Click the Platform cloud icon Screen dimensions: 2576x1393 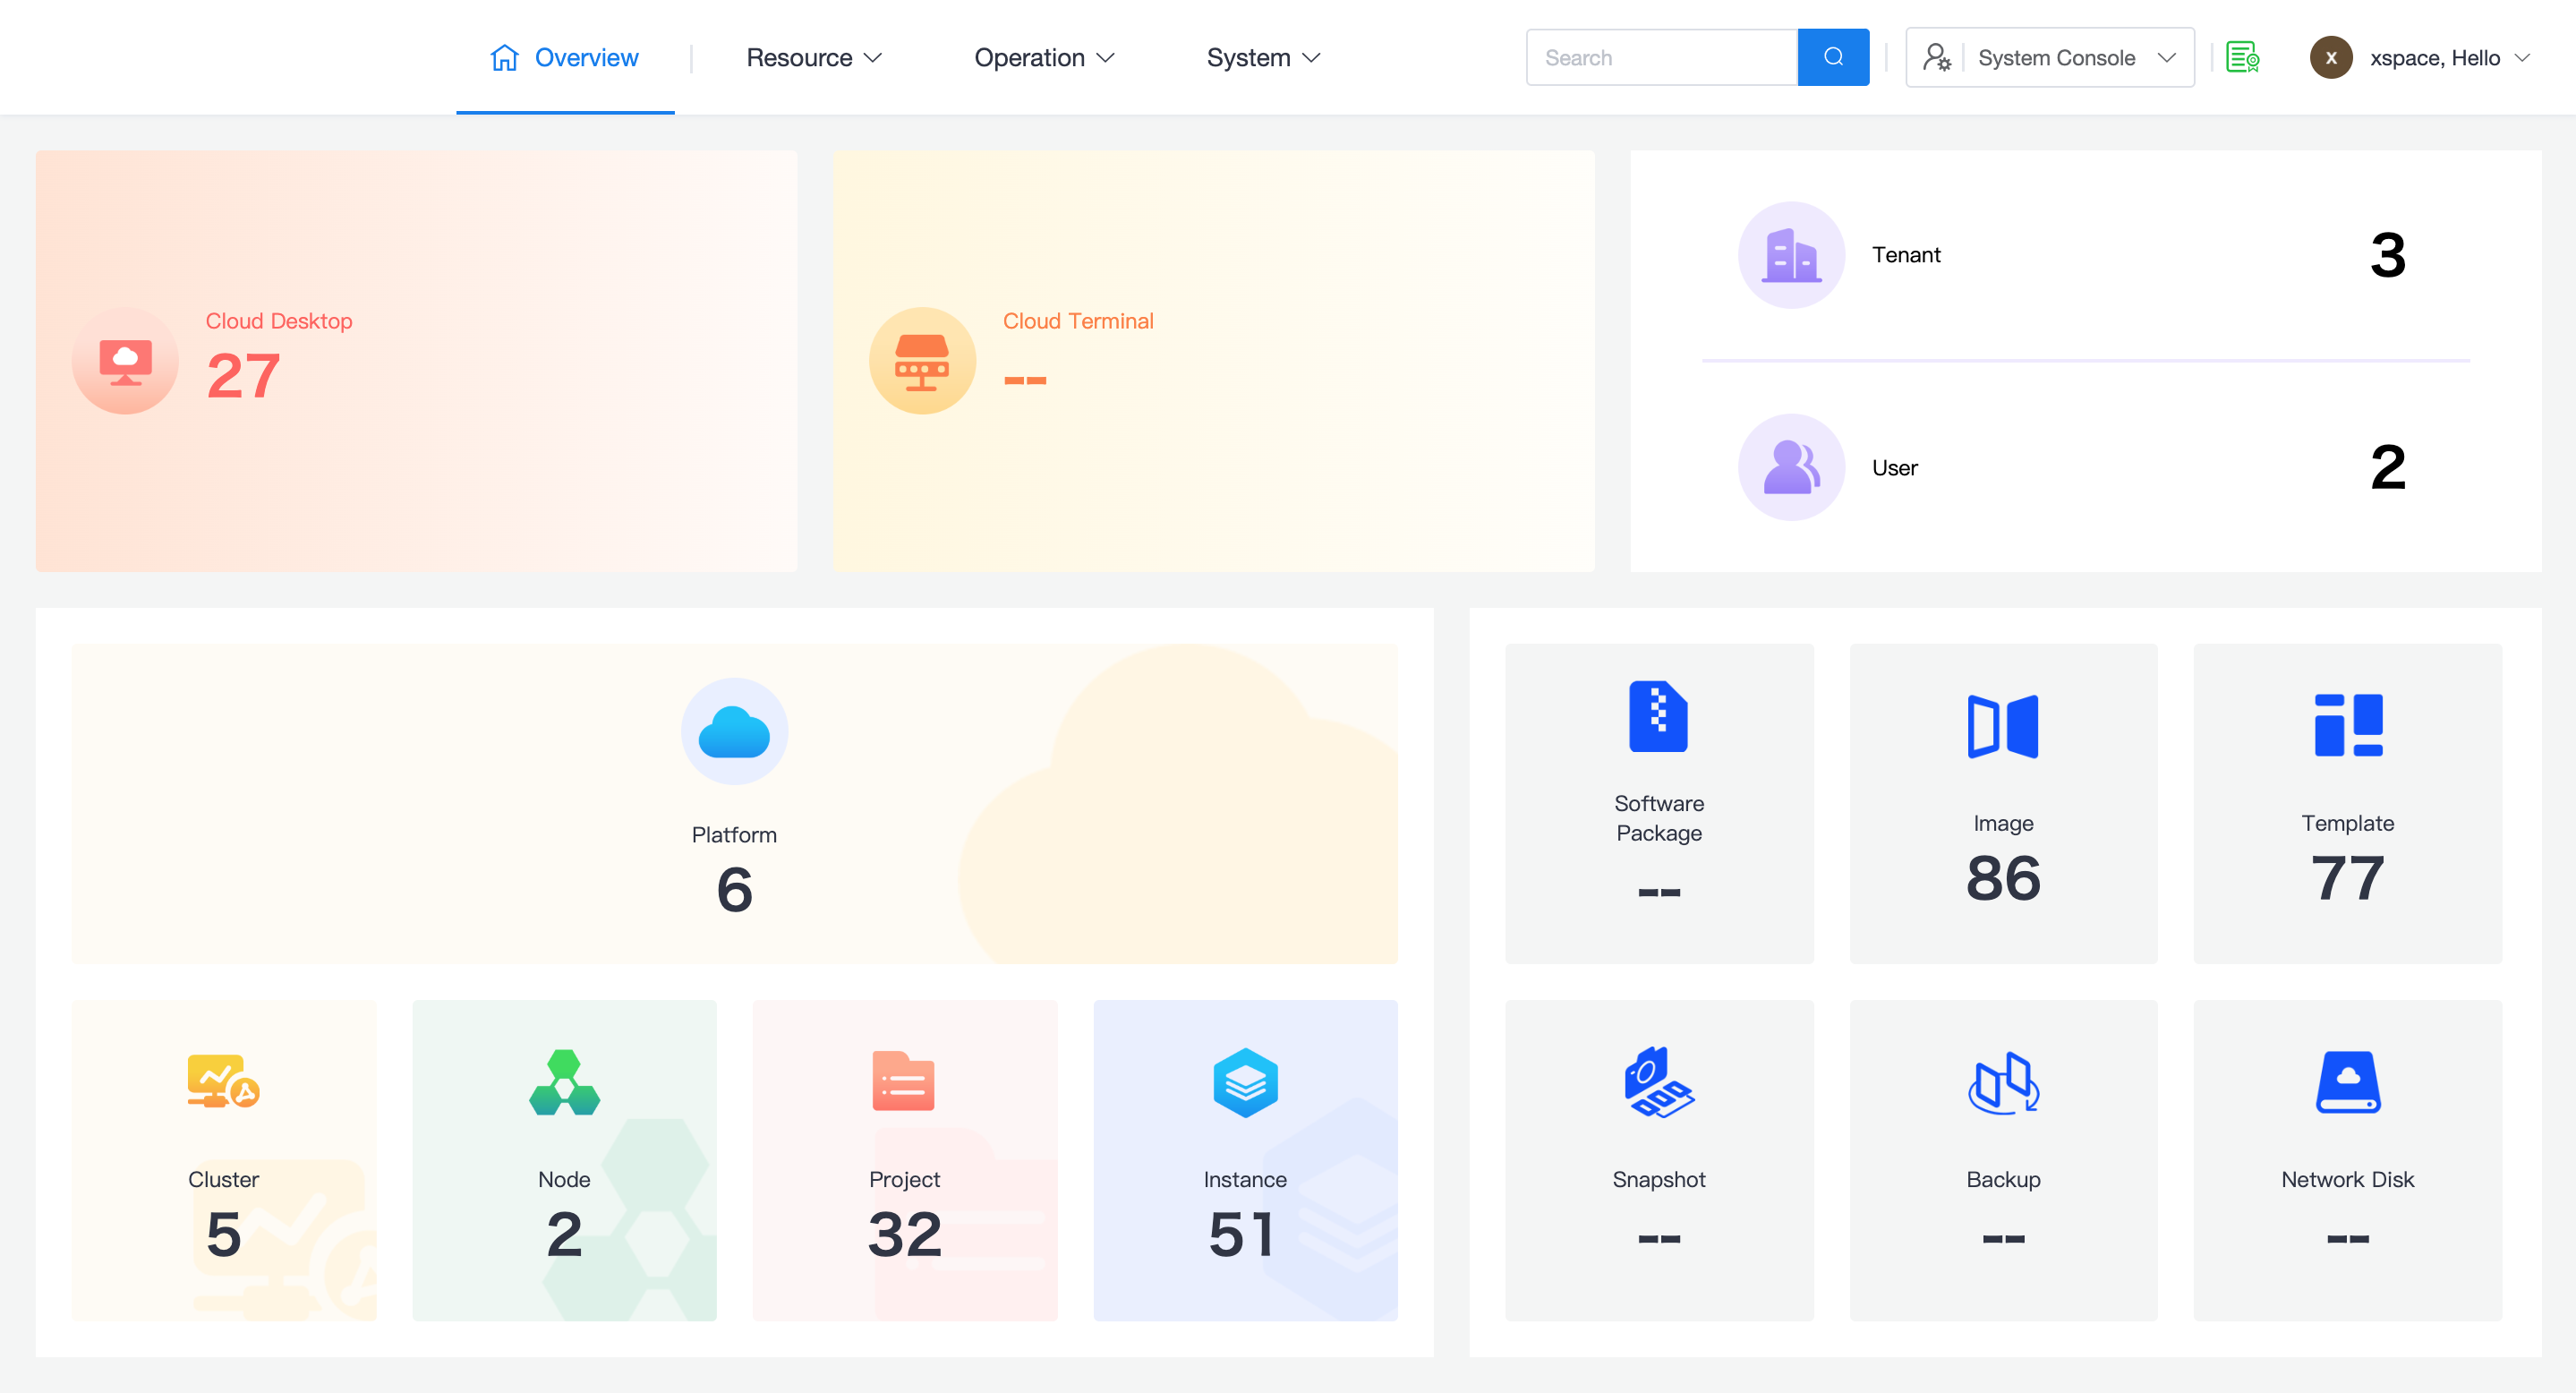click(x=734, y=732)
